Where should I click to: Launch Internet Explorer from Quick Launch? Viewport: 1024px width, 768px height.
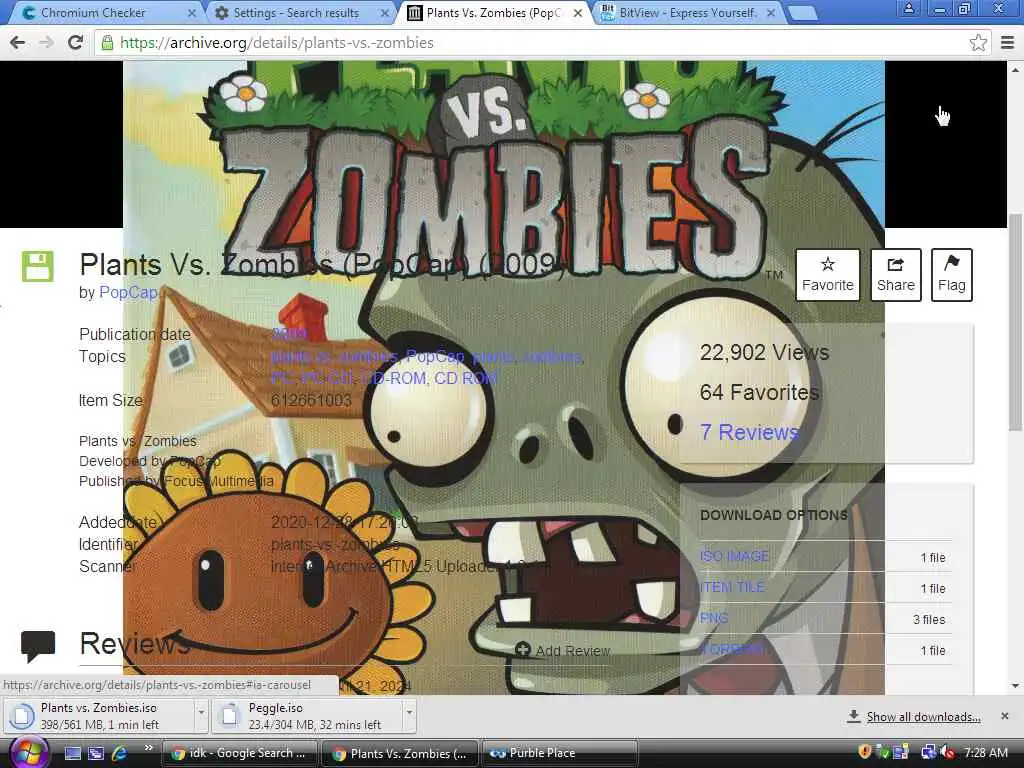point(120,753)
